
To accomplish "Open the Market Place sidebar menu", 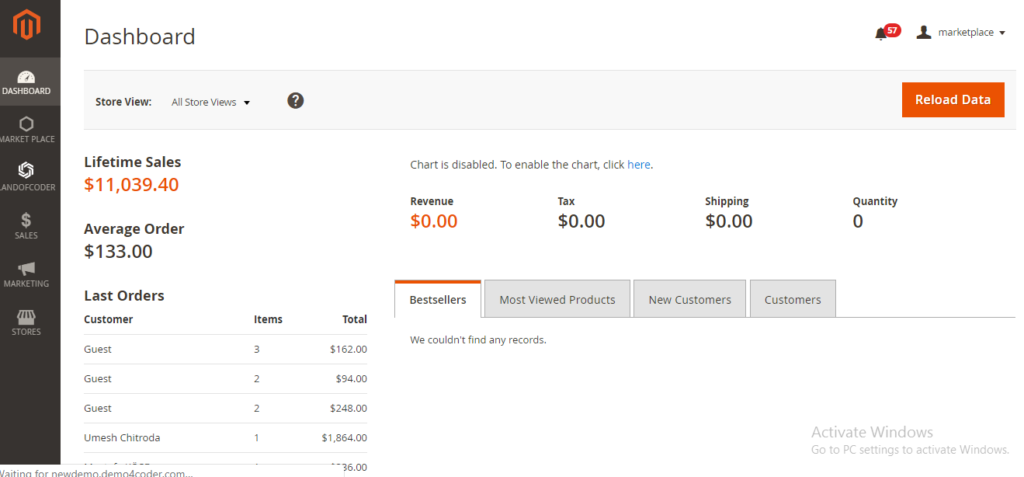I will pyautogui.click(x=27, y=130).
